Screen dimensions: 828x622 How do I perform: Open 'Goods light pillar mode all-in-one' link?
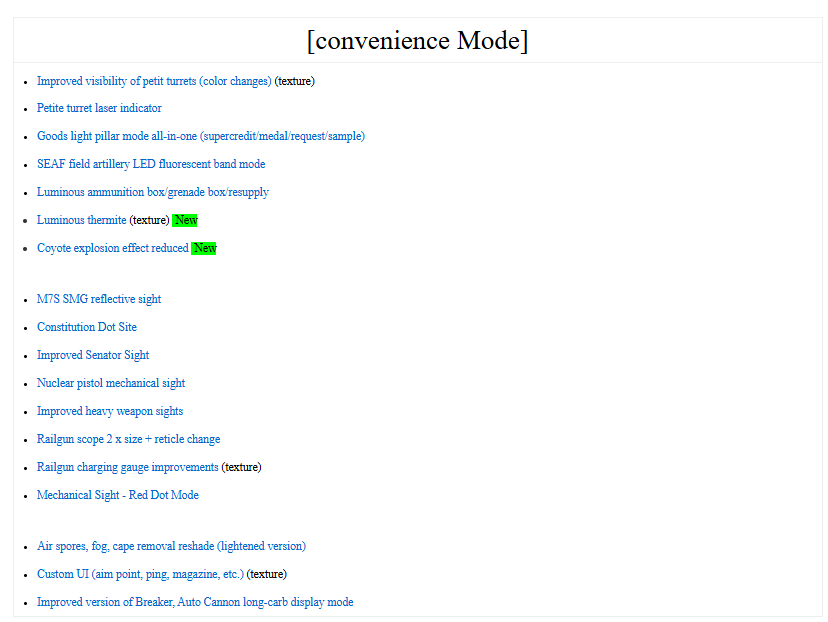tap(201, 136)
